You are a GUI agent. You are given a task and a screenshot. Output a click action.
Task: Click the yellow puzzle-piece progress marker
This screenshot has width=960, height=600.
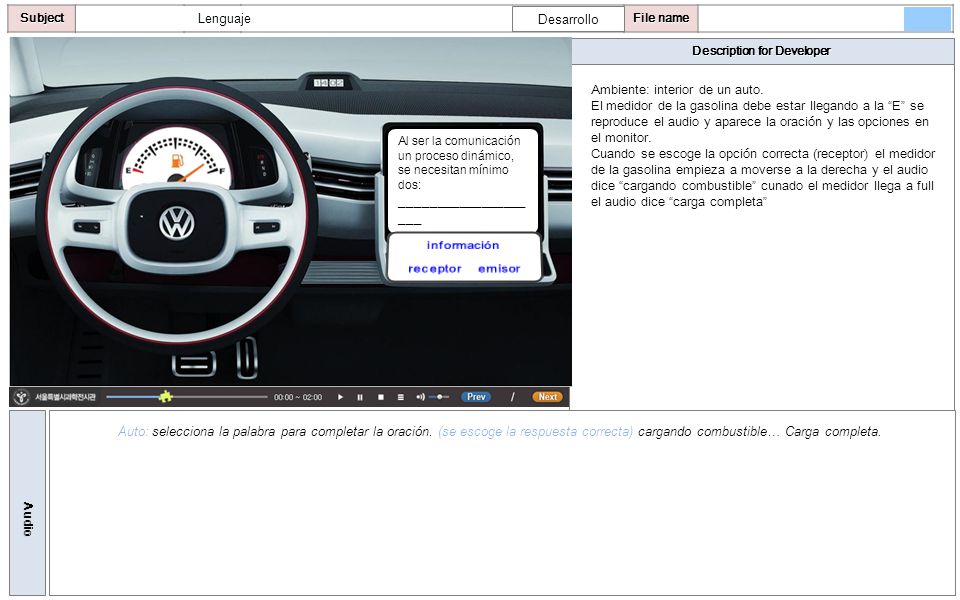point(165,397)
